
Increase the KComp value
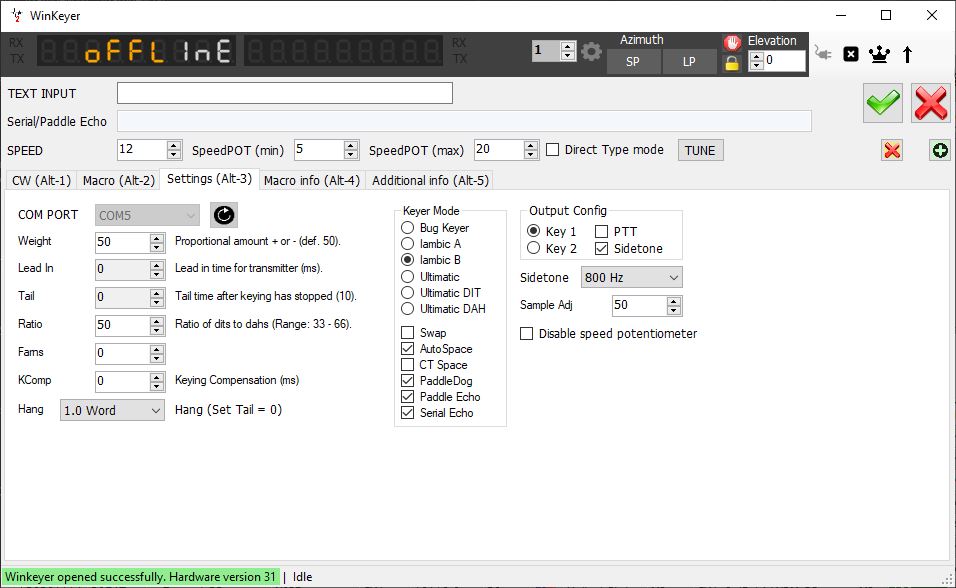coord(157,378)
